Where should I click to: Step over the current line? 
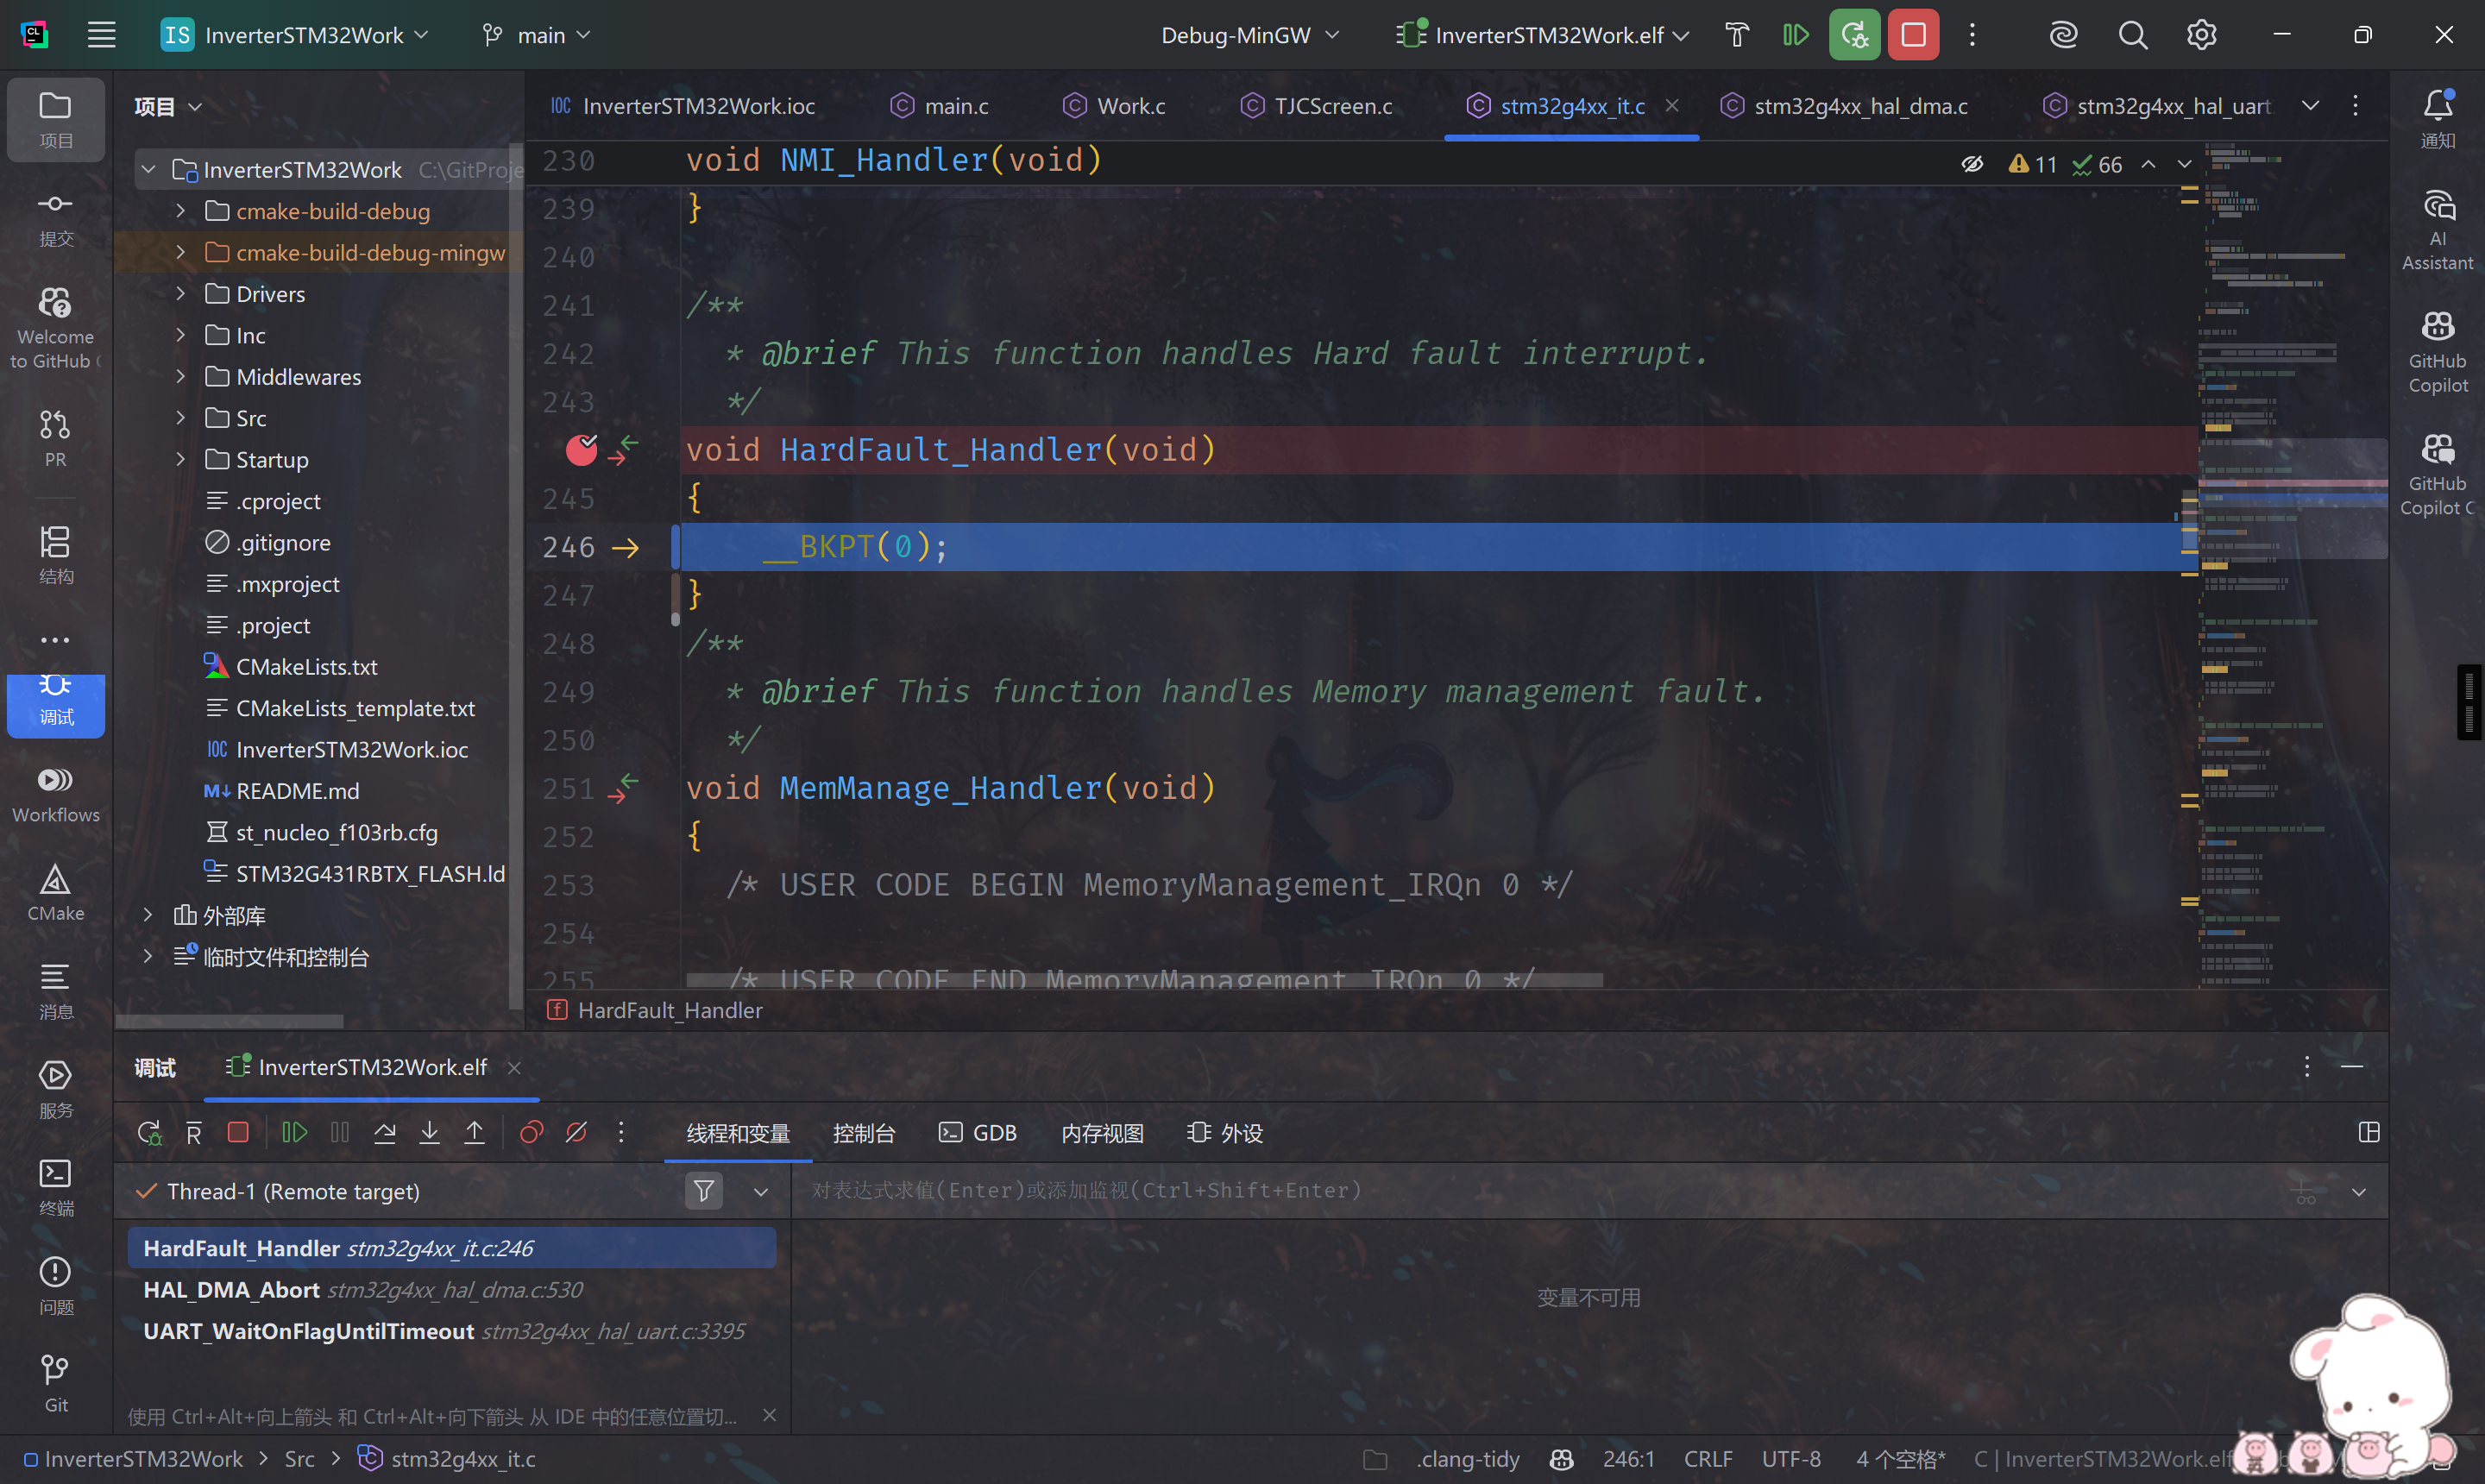click(384, 1132)
